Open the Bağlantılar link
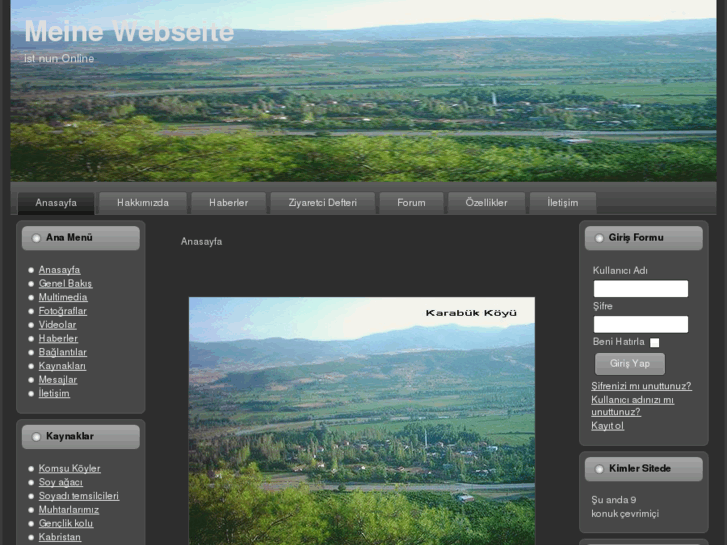The image size is (727, 545). click(63, 352)
